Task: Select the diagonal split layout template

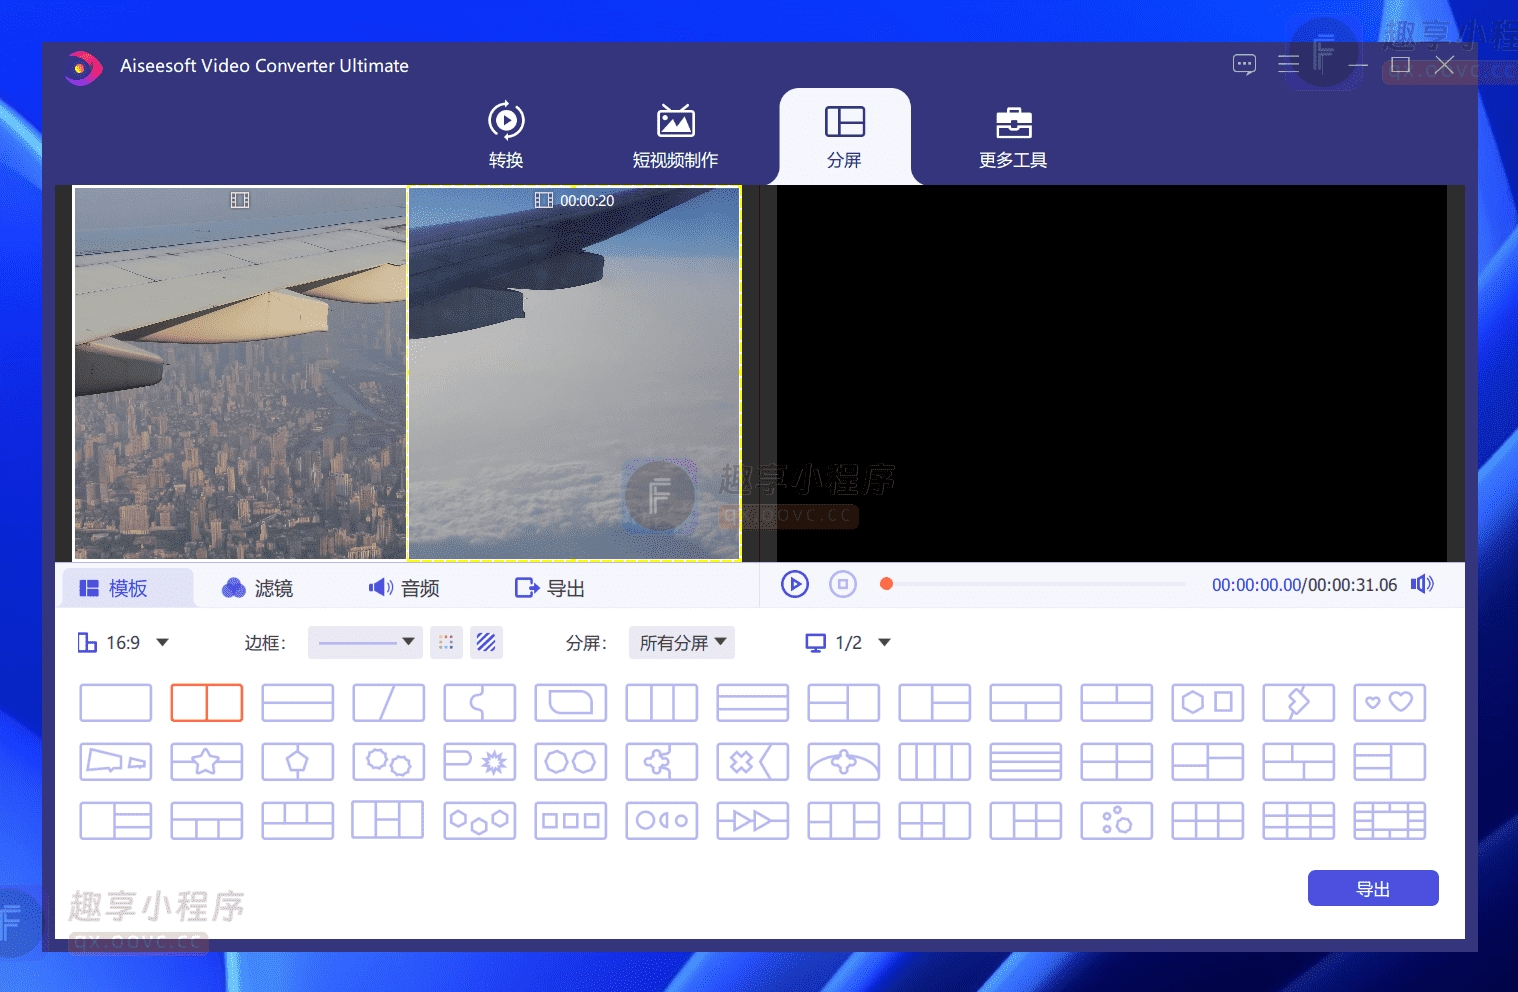Action: (389, 703)
